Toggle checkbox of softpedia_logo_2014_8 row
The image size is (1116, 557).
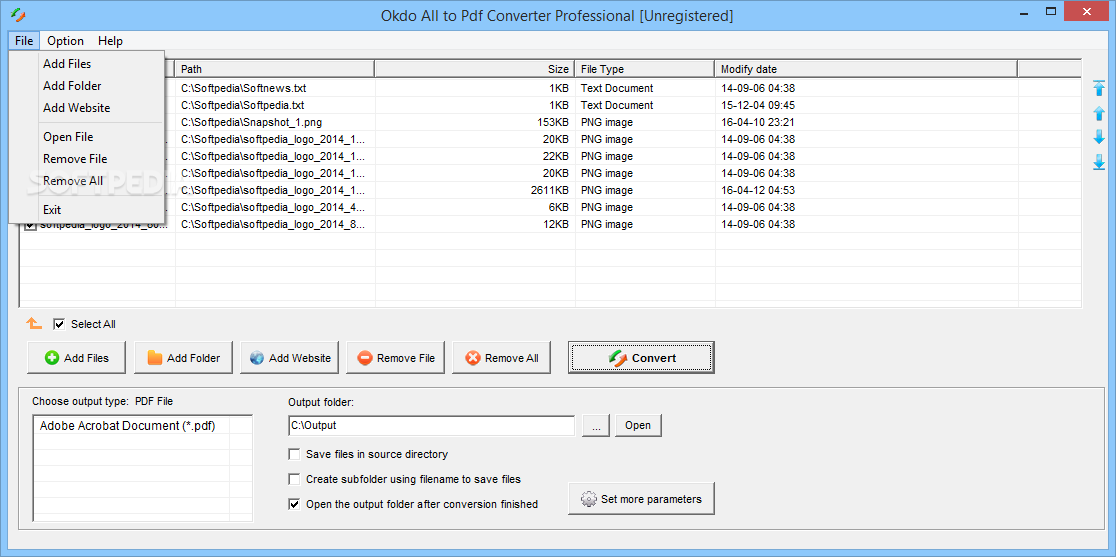coord(30,226)
